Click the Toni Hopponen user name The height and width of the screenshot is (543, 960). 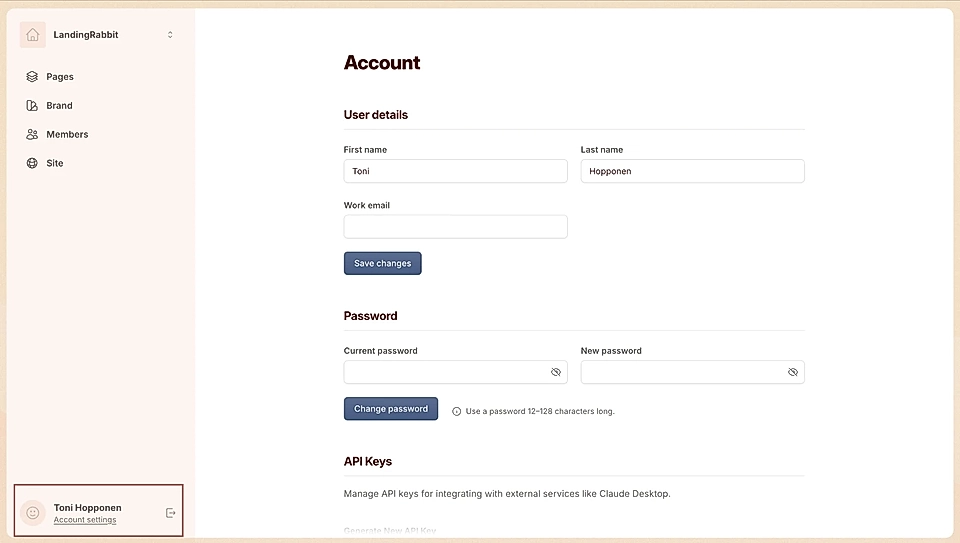(x=88, y=507)
